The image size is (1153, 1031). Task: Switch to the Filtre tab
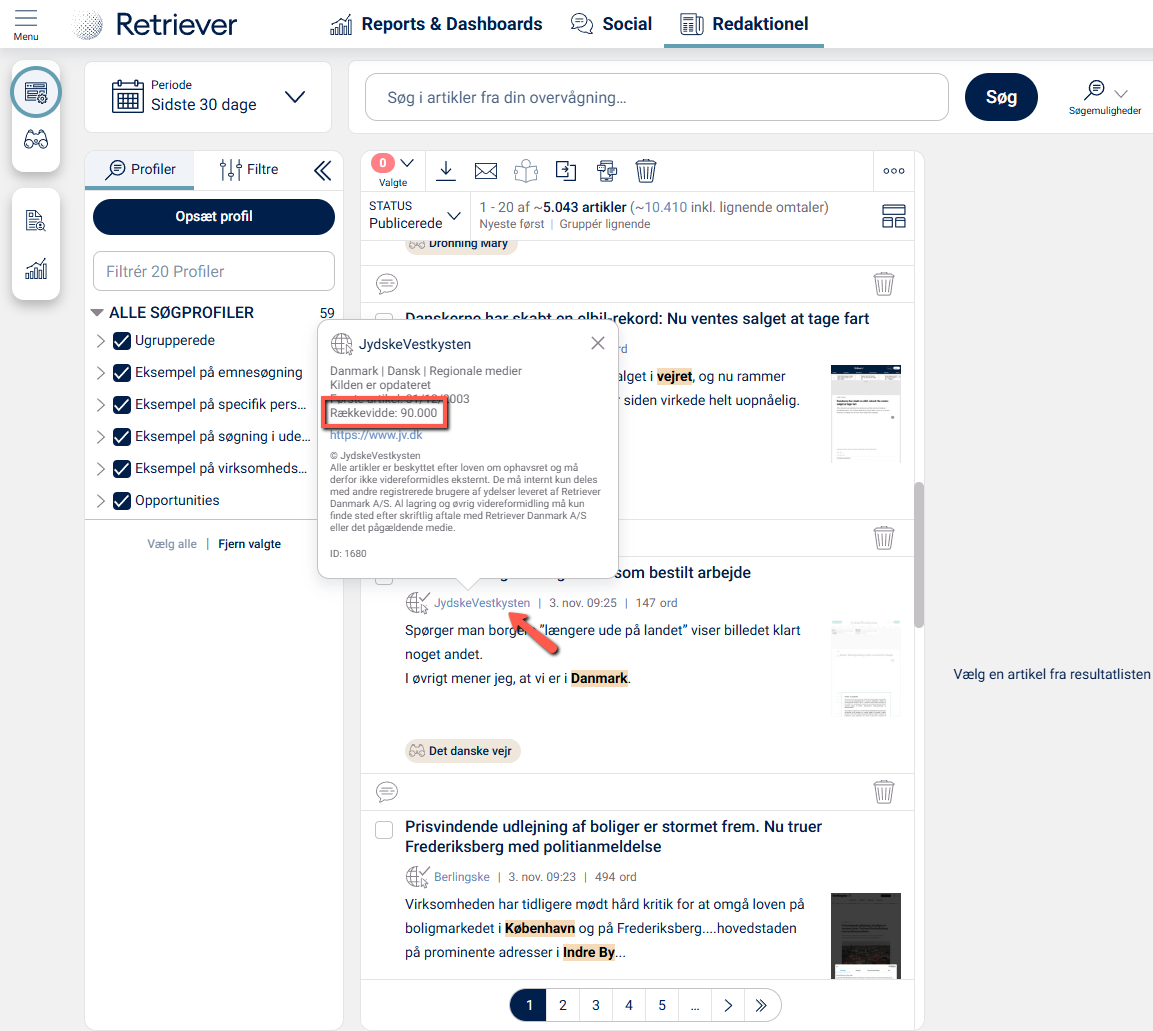click(x=248, y=169)
